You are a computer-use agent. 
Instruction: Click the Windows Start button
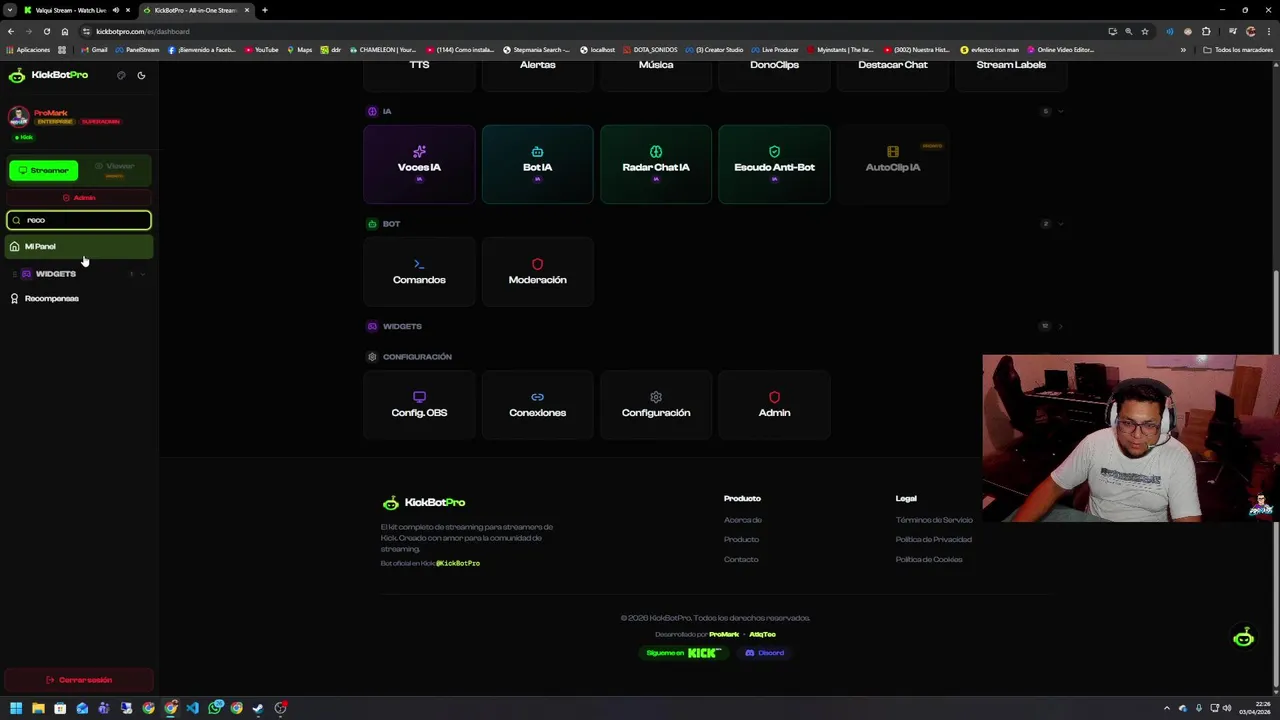[16, 708]
